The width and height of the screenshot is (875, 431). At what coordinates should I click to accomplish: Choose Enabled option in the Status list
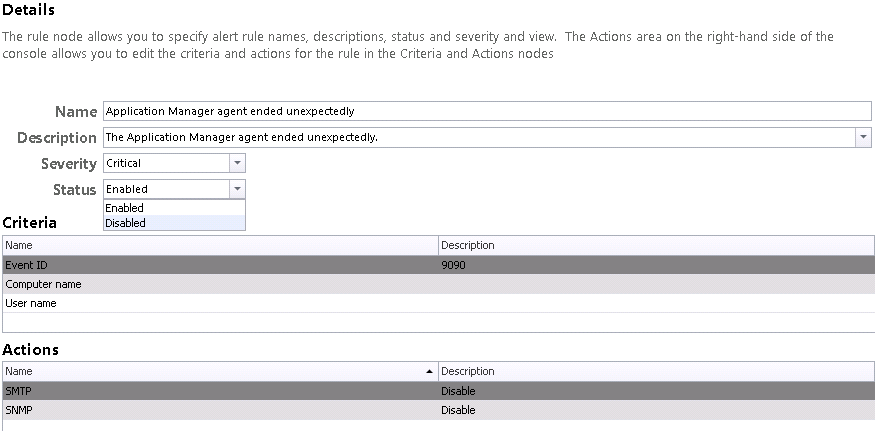(174, 208)
